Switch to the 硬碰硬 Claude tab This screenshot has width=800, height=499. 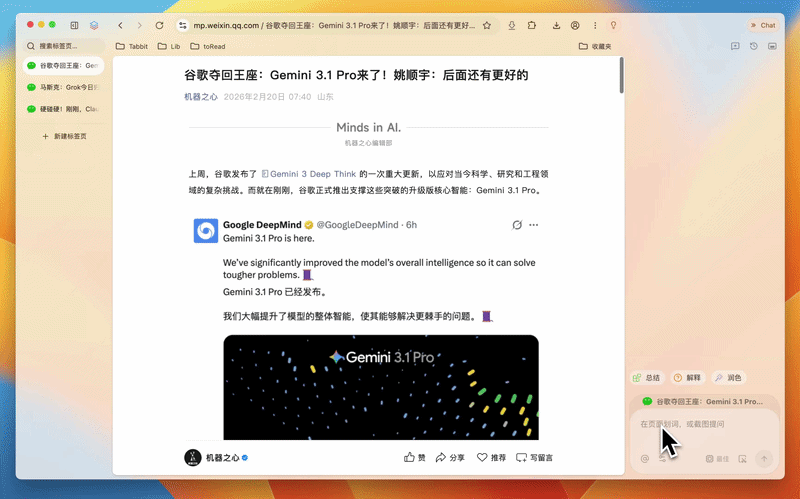[x=64, y=109]
